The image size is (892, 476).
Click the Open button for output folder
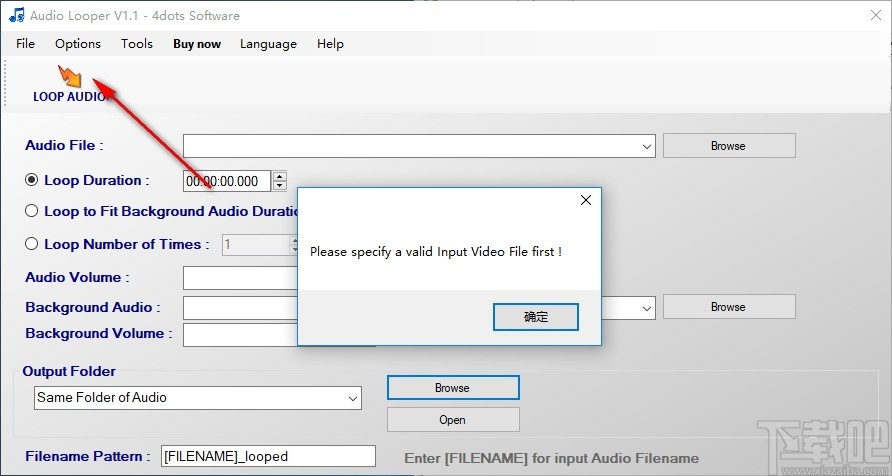click(x=453, y=420)
